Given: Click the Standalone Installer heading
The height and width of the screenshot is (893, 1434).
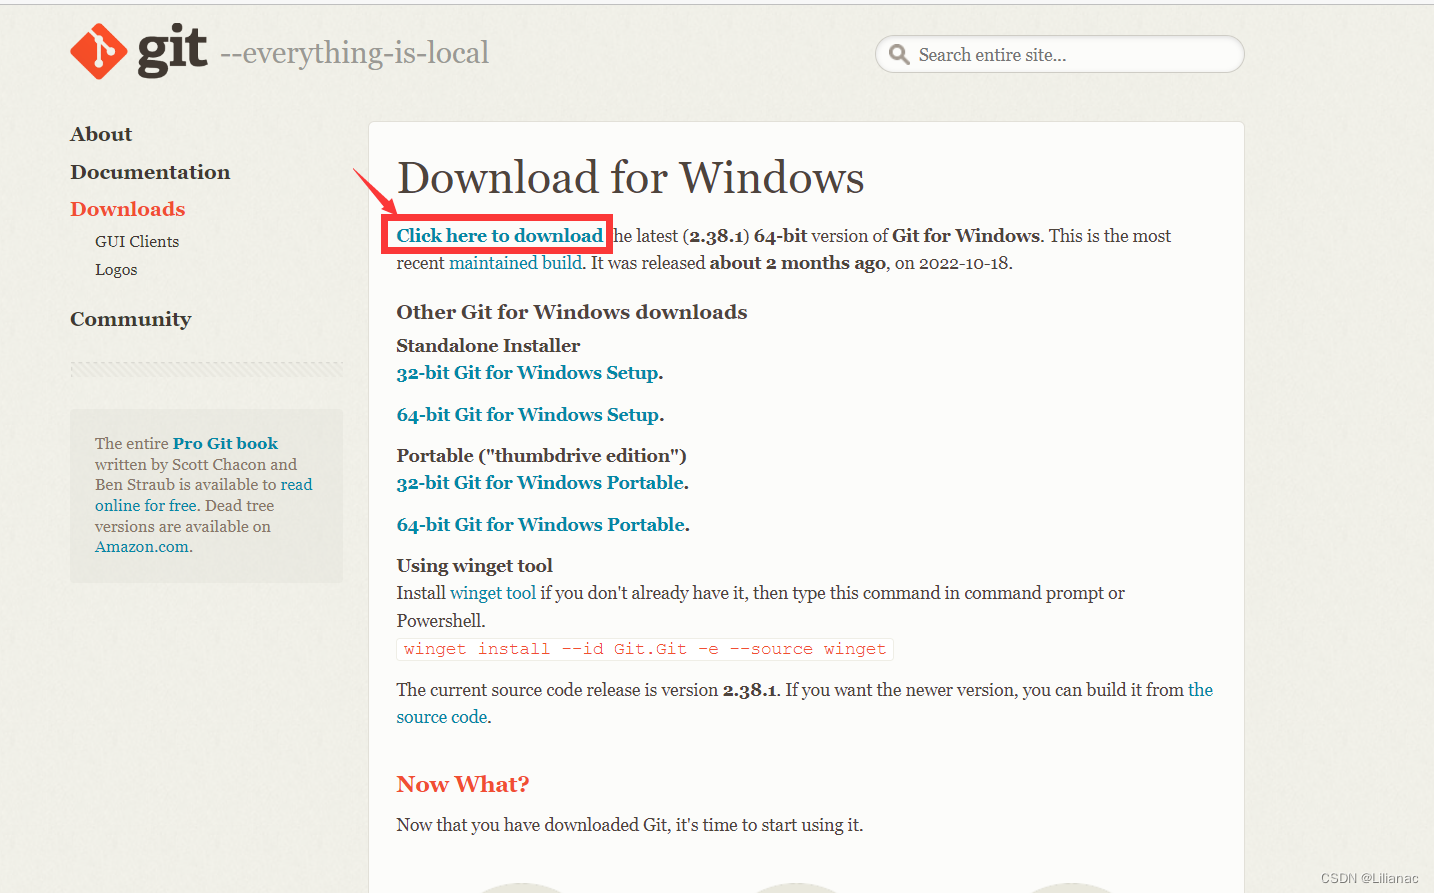Looking at the screenshot, I should coord(488,345).
